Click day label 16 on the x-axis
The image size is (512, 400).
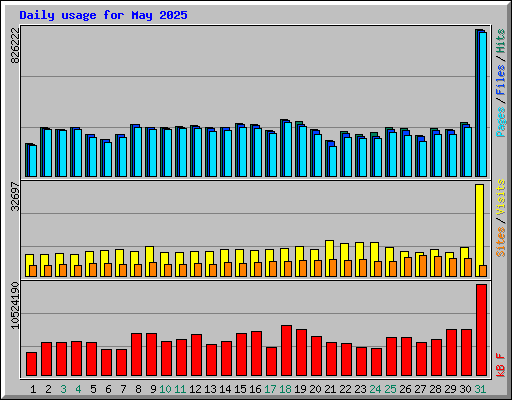click(x=255, y=389)
